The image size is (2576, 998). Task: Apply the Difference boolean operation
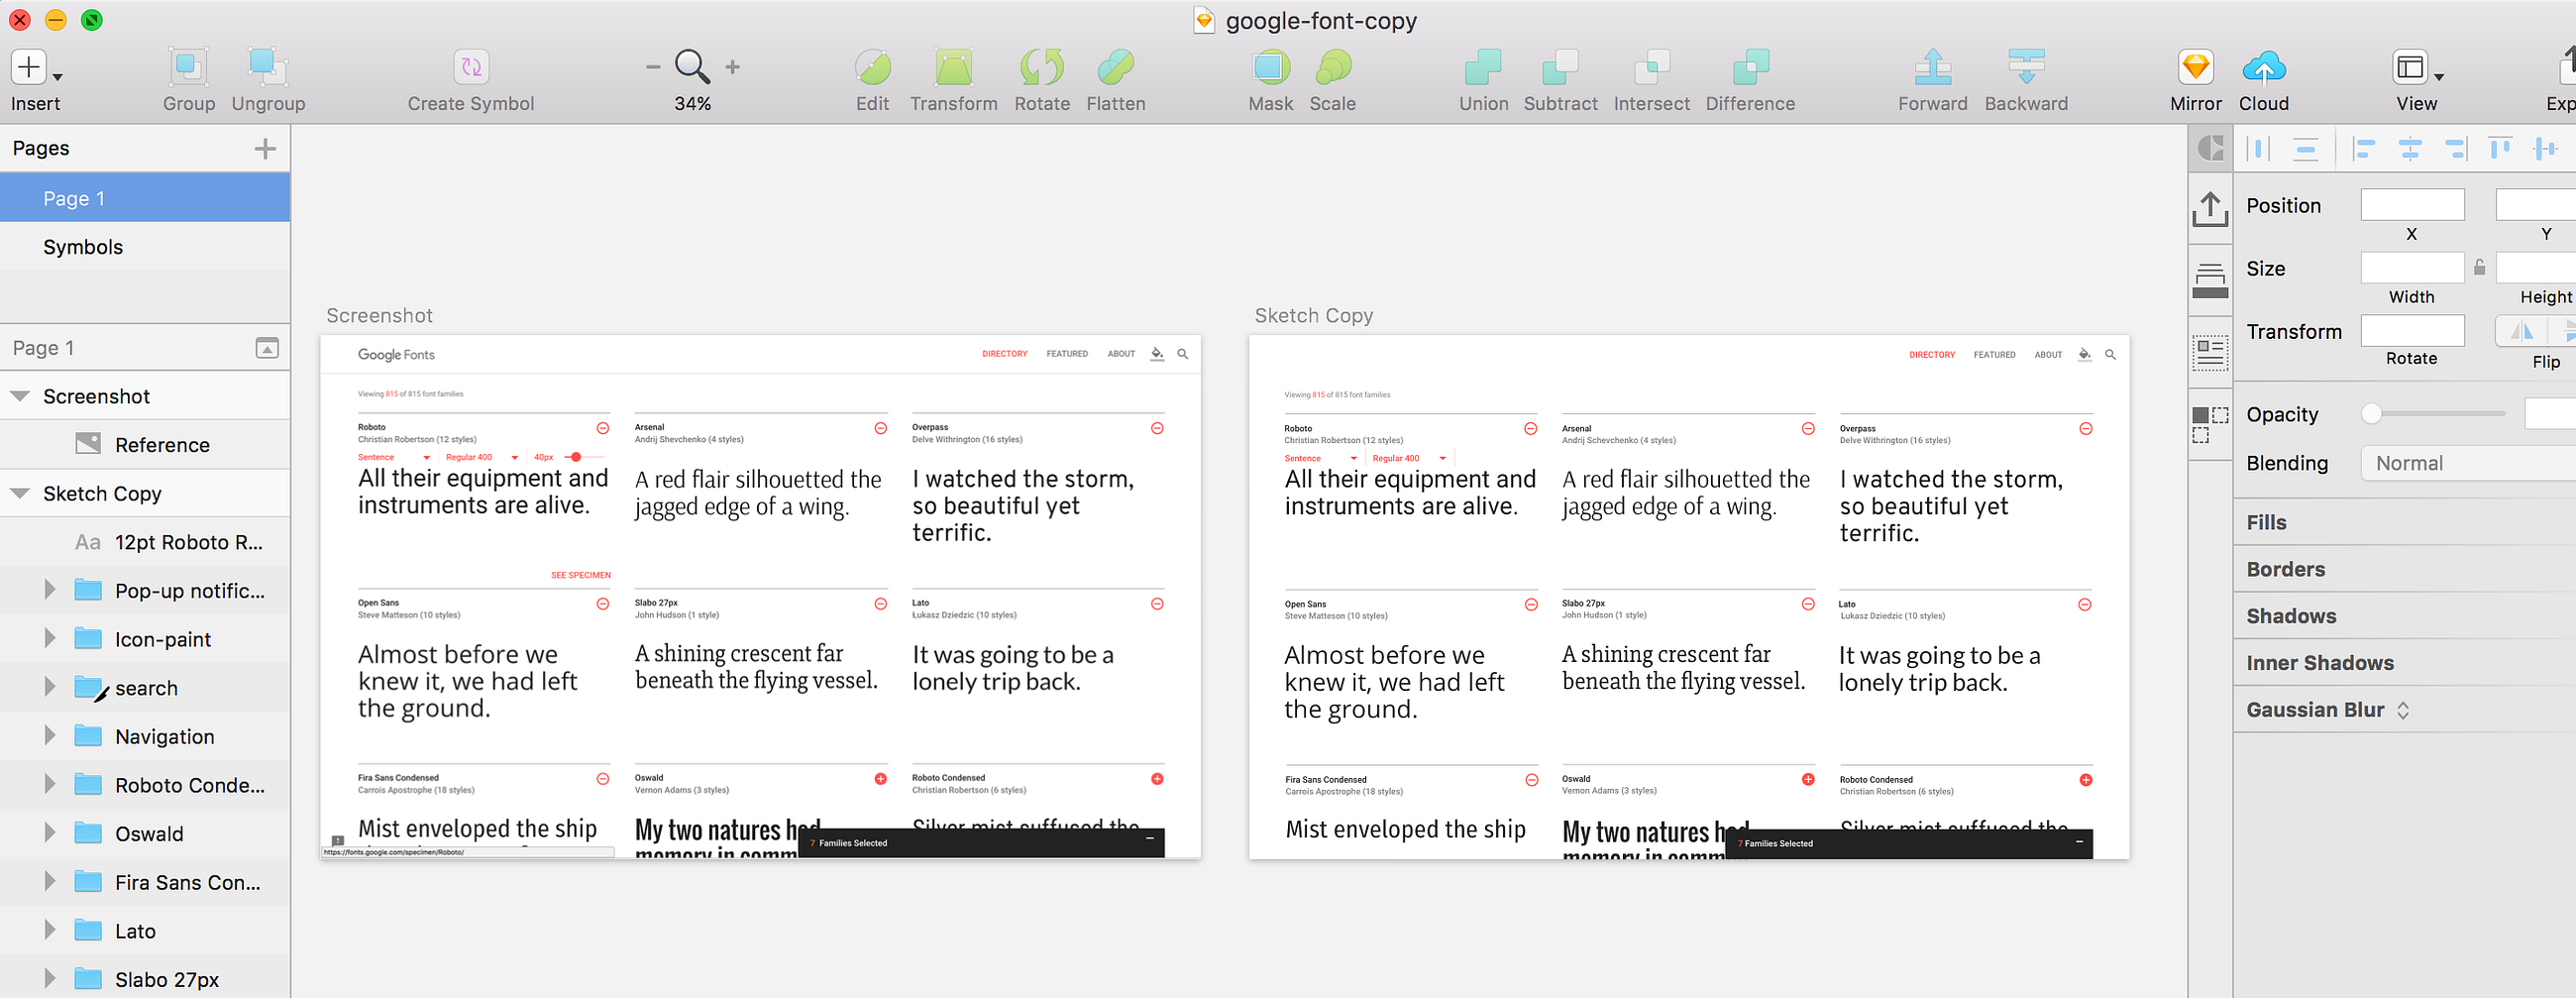(x=1750, y=67)
